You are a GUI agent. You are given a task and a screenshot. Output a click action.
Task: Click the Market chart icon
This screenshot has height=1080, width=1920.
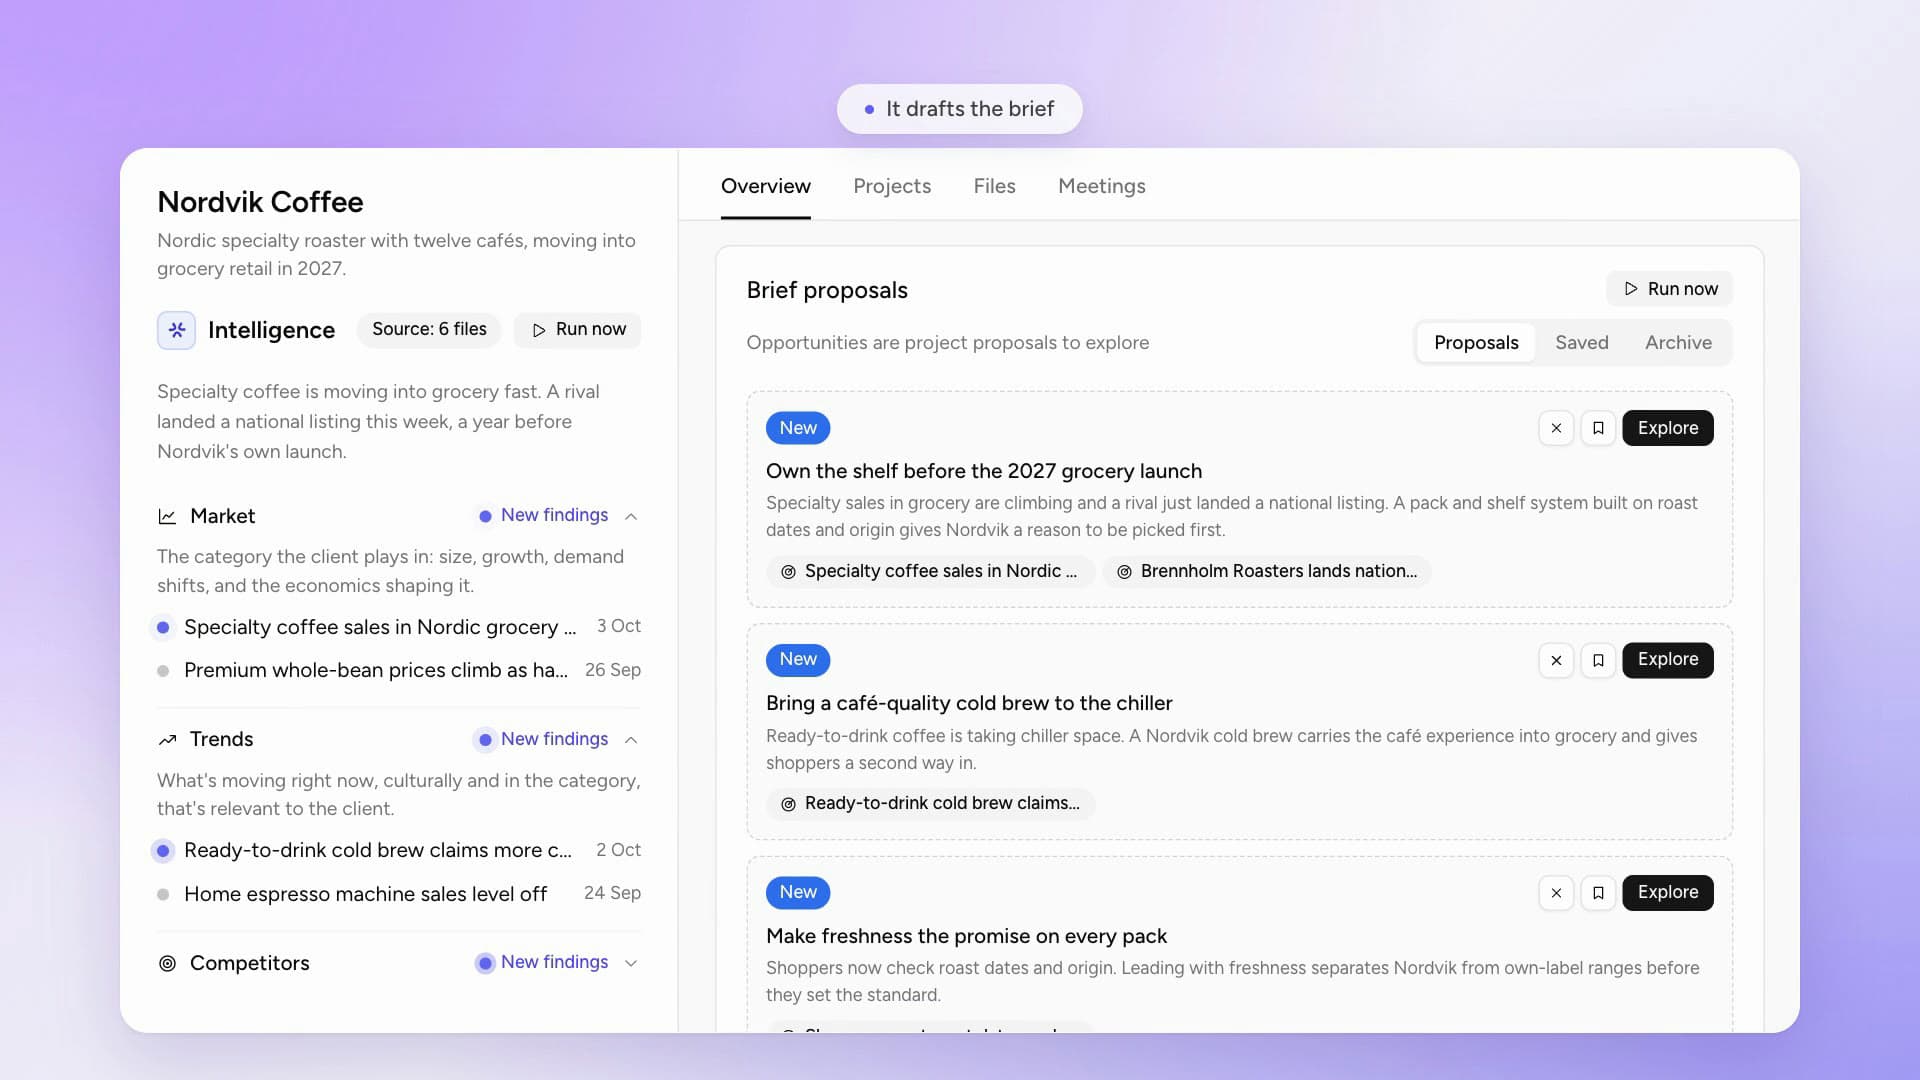pyautogui.click(x=167, y=516)
